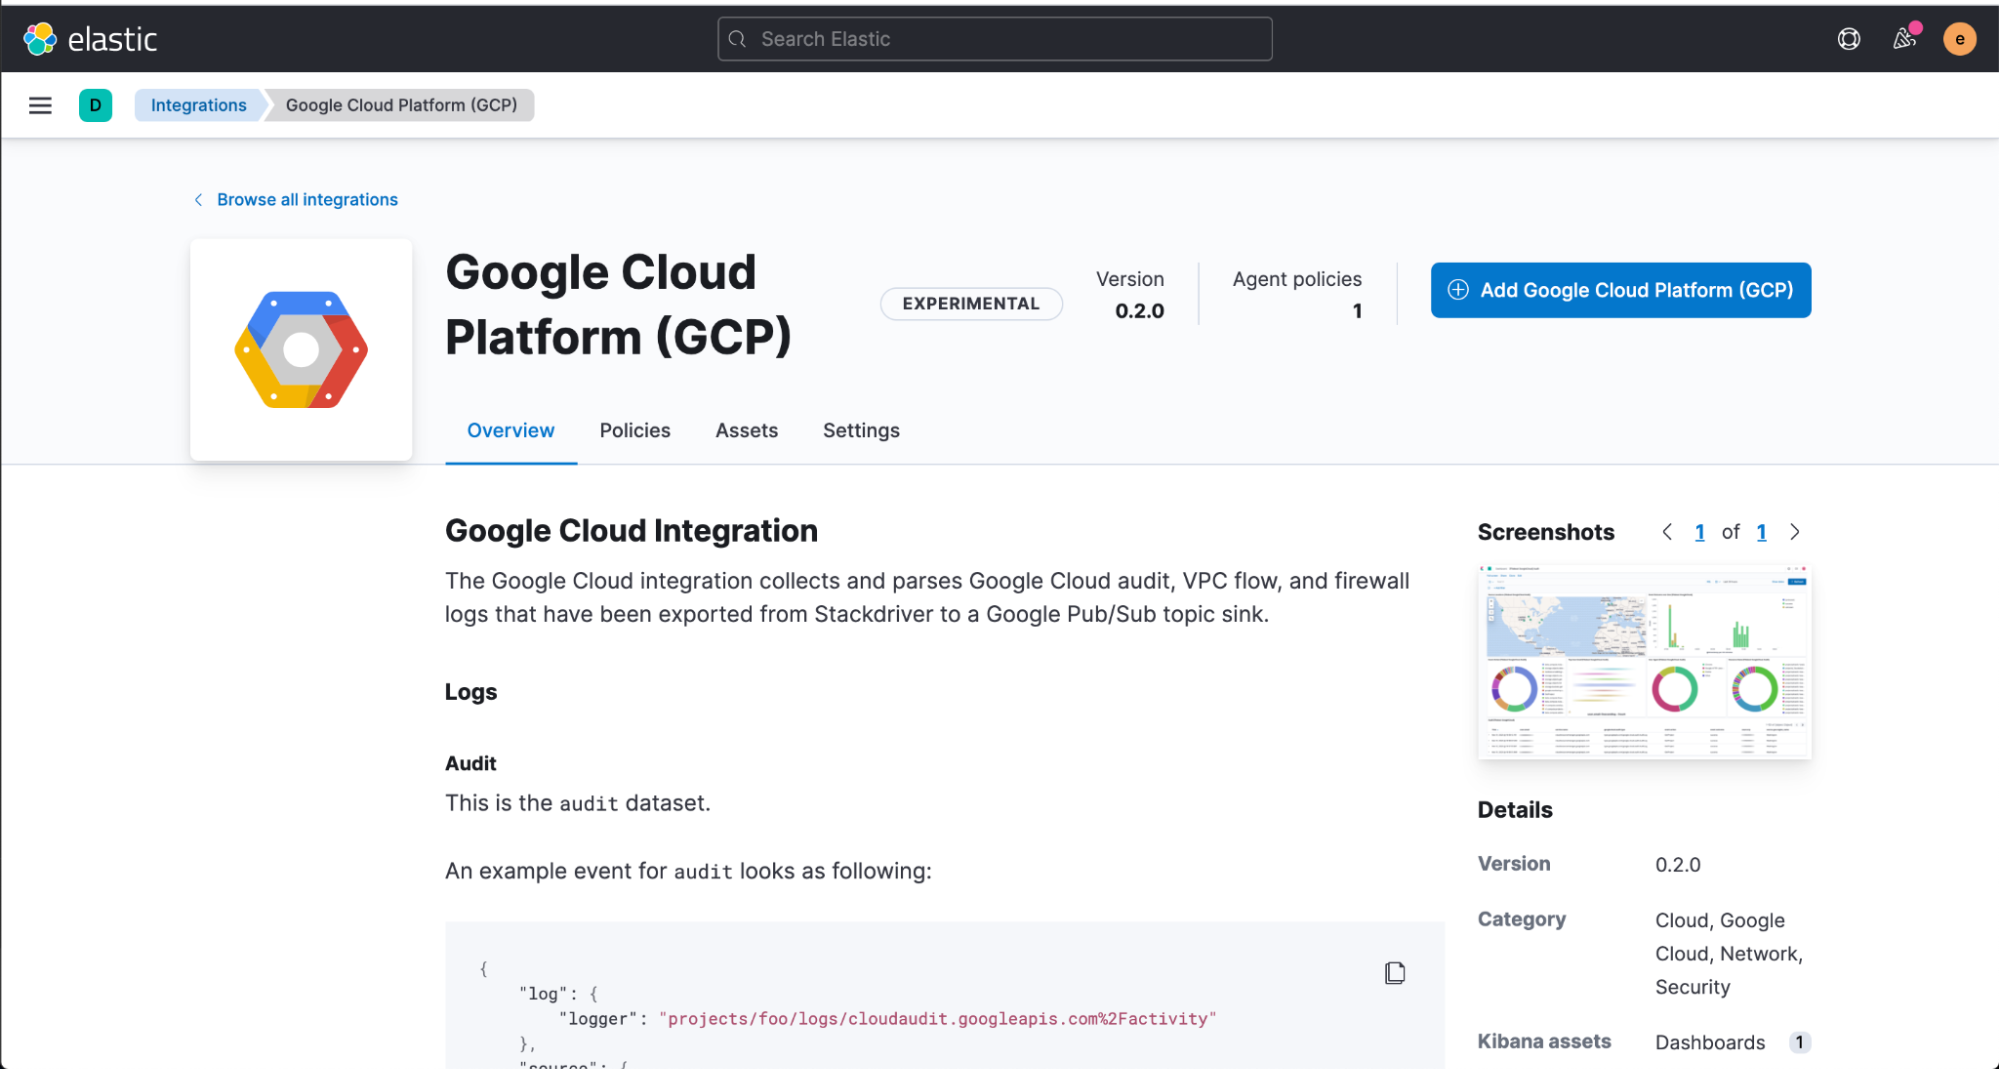Click the total page number in Screenshots
The height and width of the screenshot is (1069, 1999).
point(1761,532)
